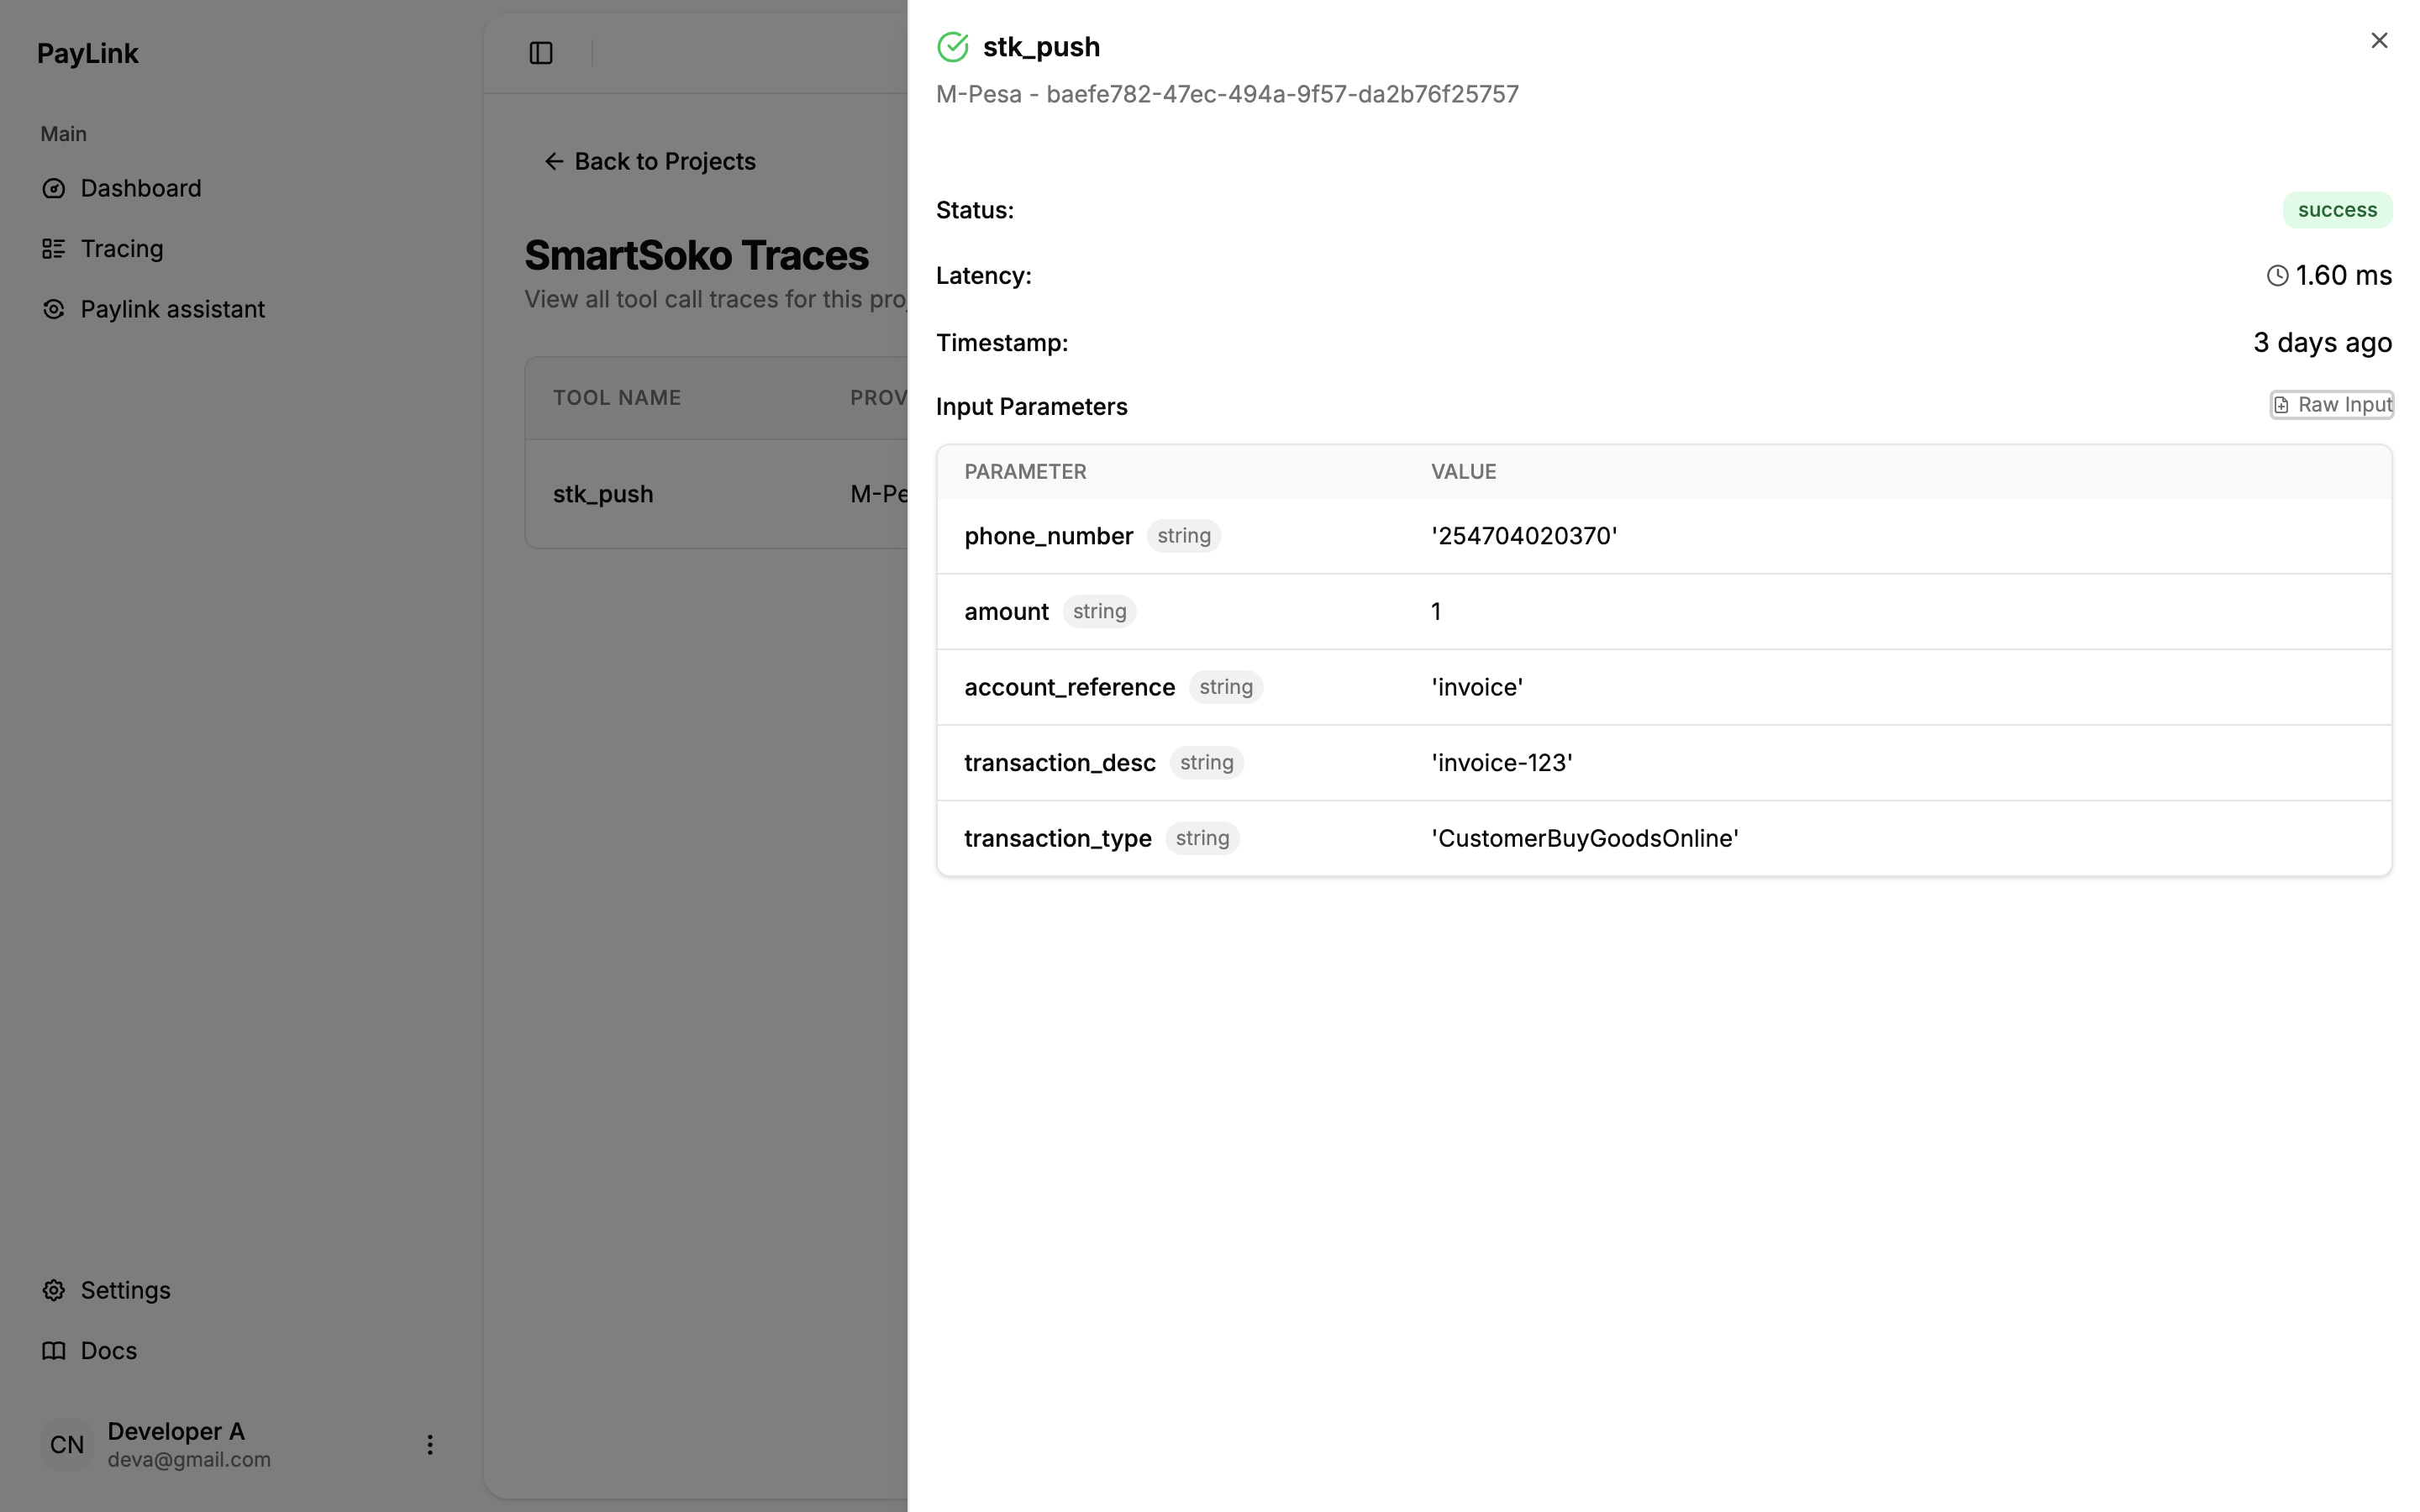Select the Dashboard icon in sidebar
This screenshot has height=1512, width=2420.
click(54, 188)
